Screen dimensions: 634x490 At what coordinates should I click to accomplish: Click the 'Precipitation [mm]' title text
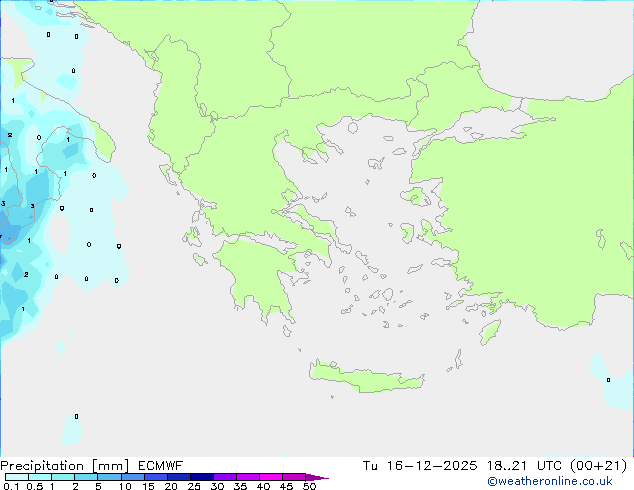pyautogui.click(x=65, y=466)
